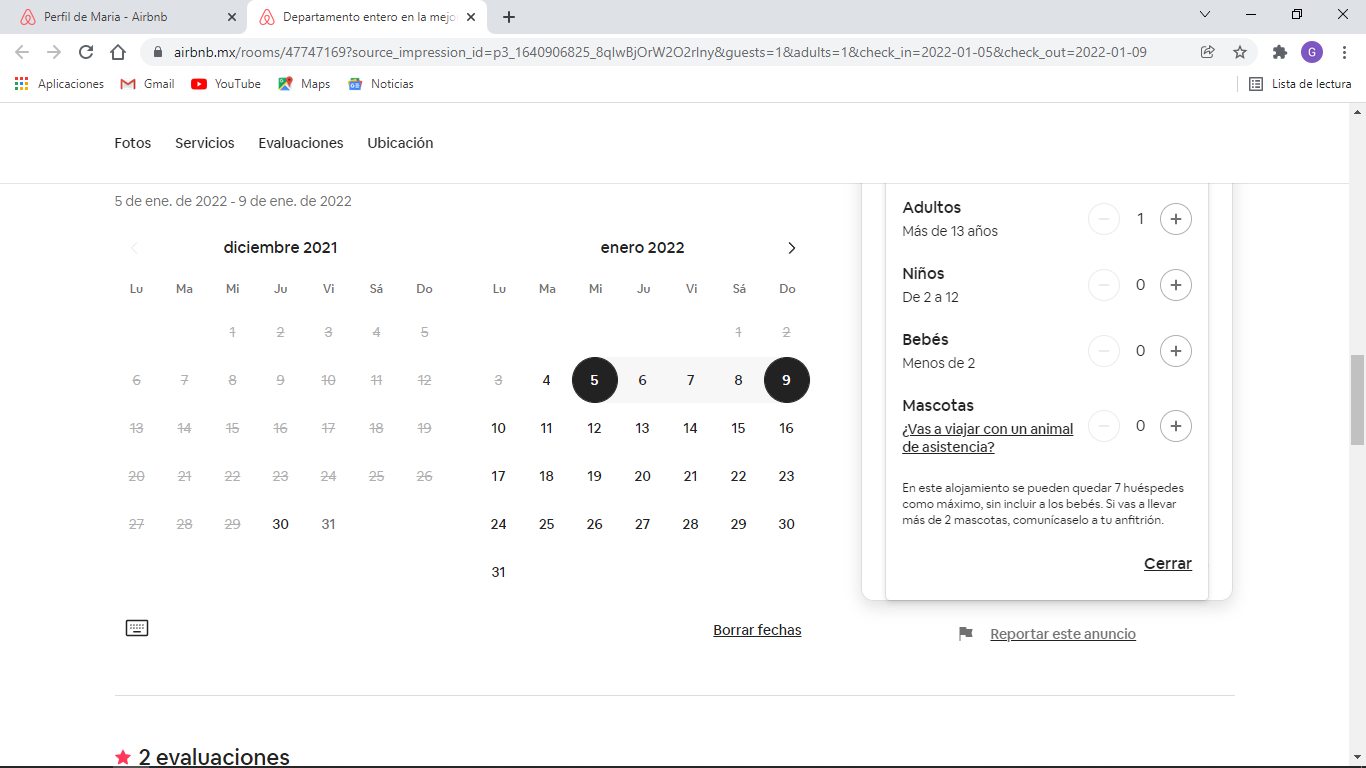The image size is (1366, 768).
Task: Close the guests panel with Cerrar
Action: (x=1168, y=564)
